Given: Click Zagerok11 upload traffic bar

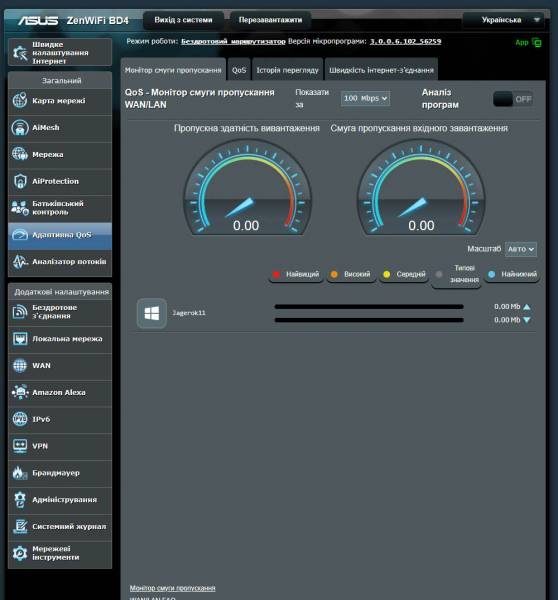Looking at the screenshot, I should (369, 307).
